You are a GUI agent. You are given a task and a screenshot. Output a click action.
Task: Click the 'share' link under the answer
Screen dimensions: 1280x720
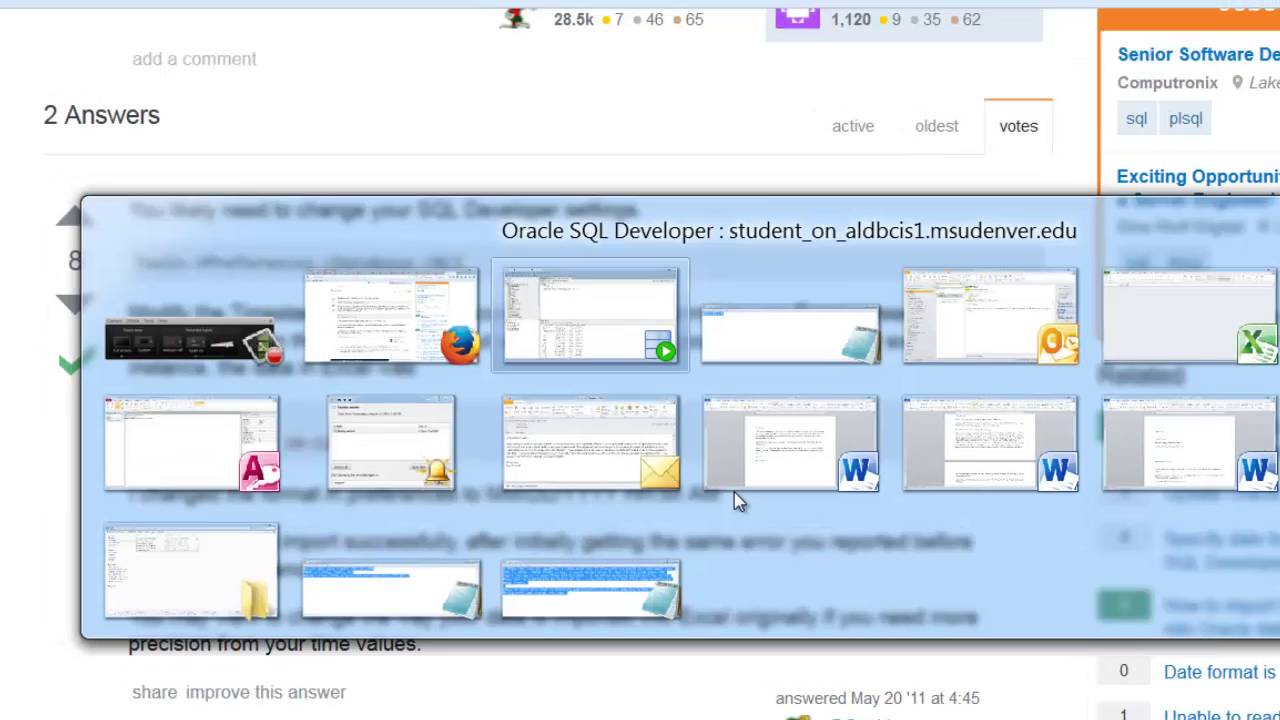tap(154, 692)
